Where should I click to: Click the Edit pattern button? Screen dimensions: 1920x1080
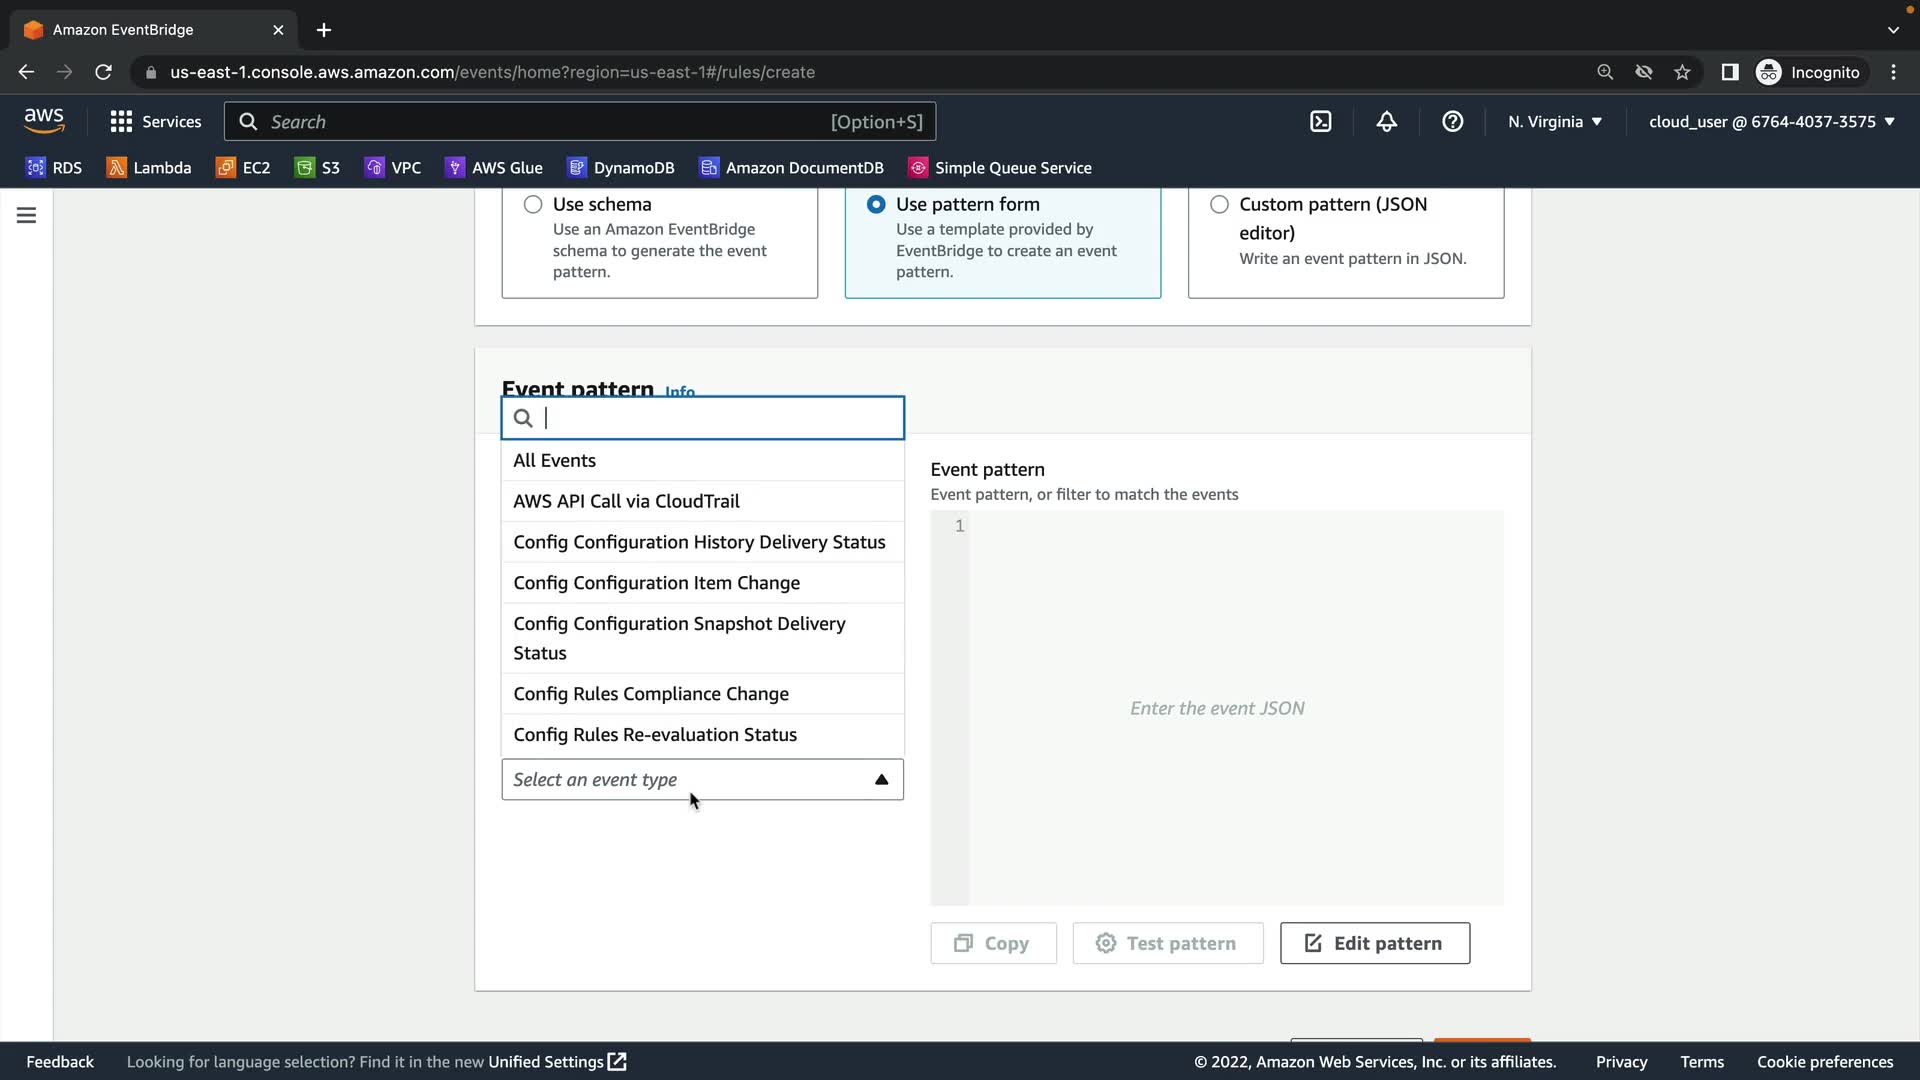[1374, 943]
